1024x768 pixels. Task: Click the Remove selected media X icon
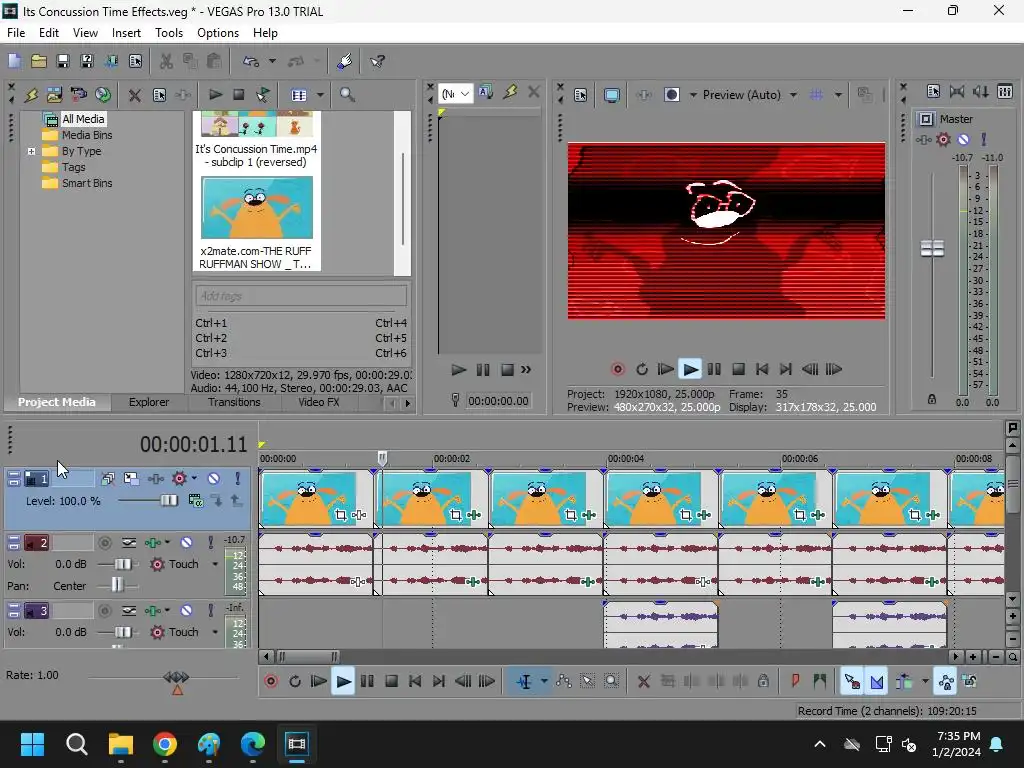click(x=135, y=95)
